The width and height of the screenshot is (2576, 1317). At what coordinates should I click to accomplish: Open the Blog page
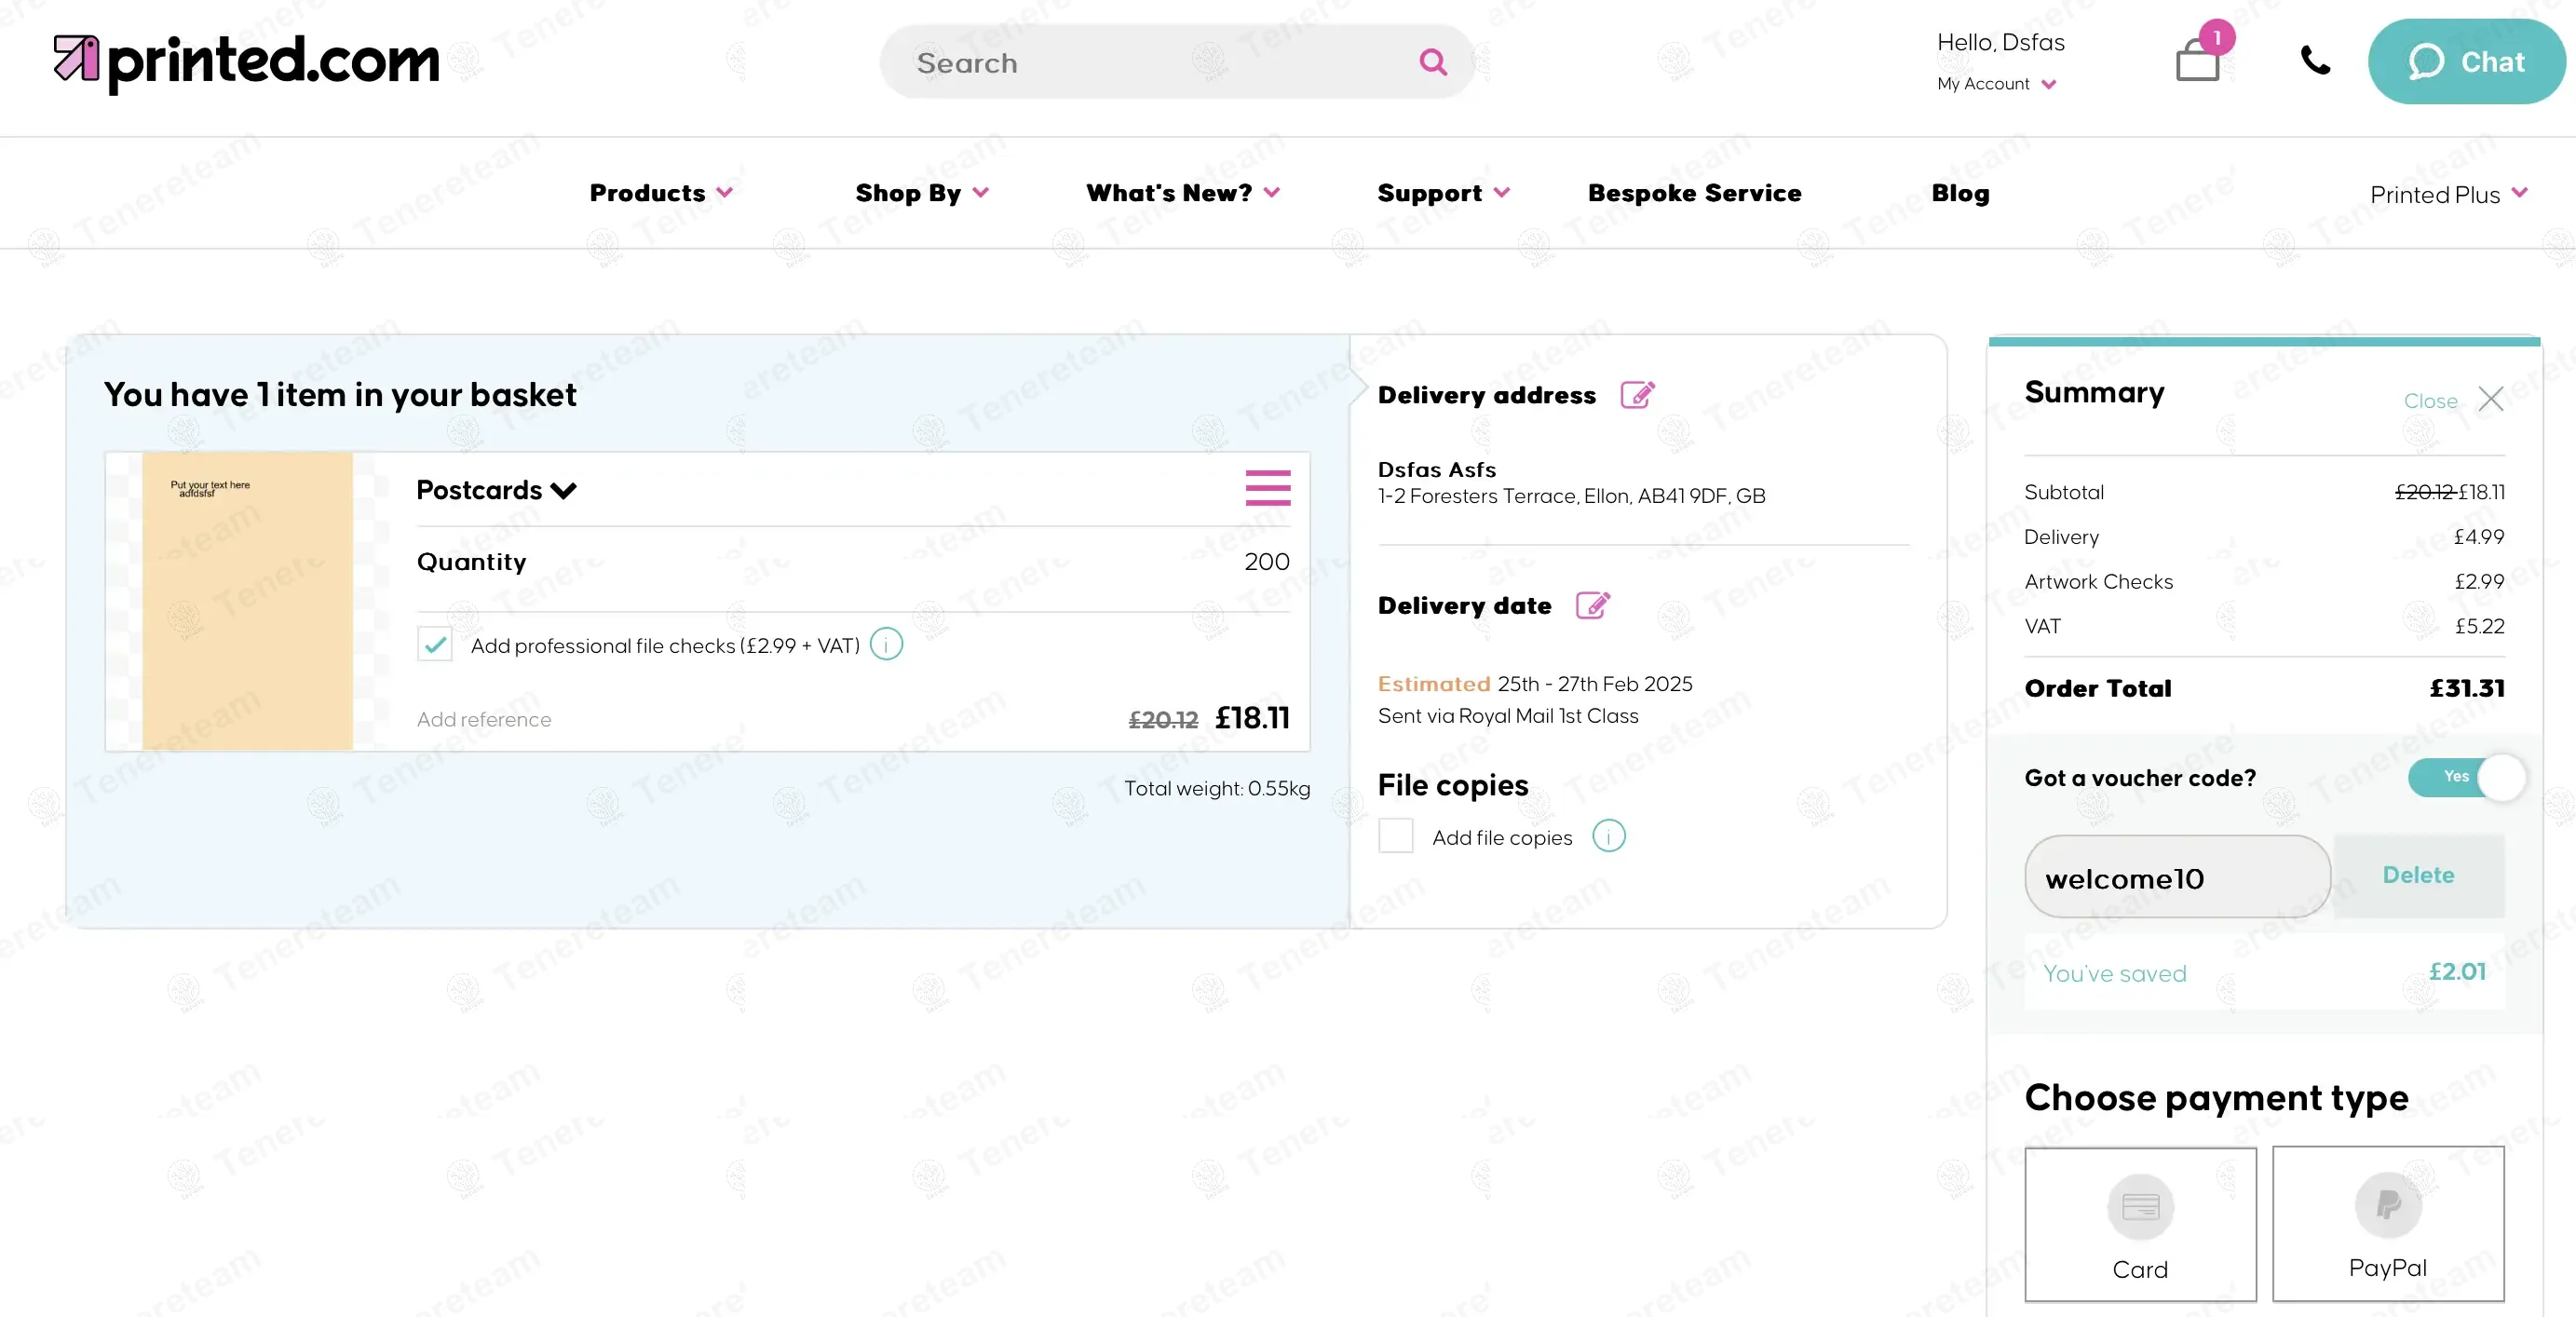[x=1959, y=193]
